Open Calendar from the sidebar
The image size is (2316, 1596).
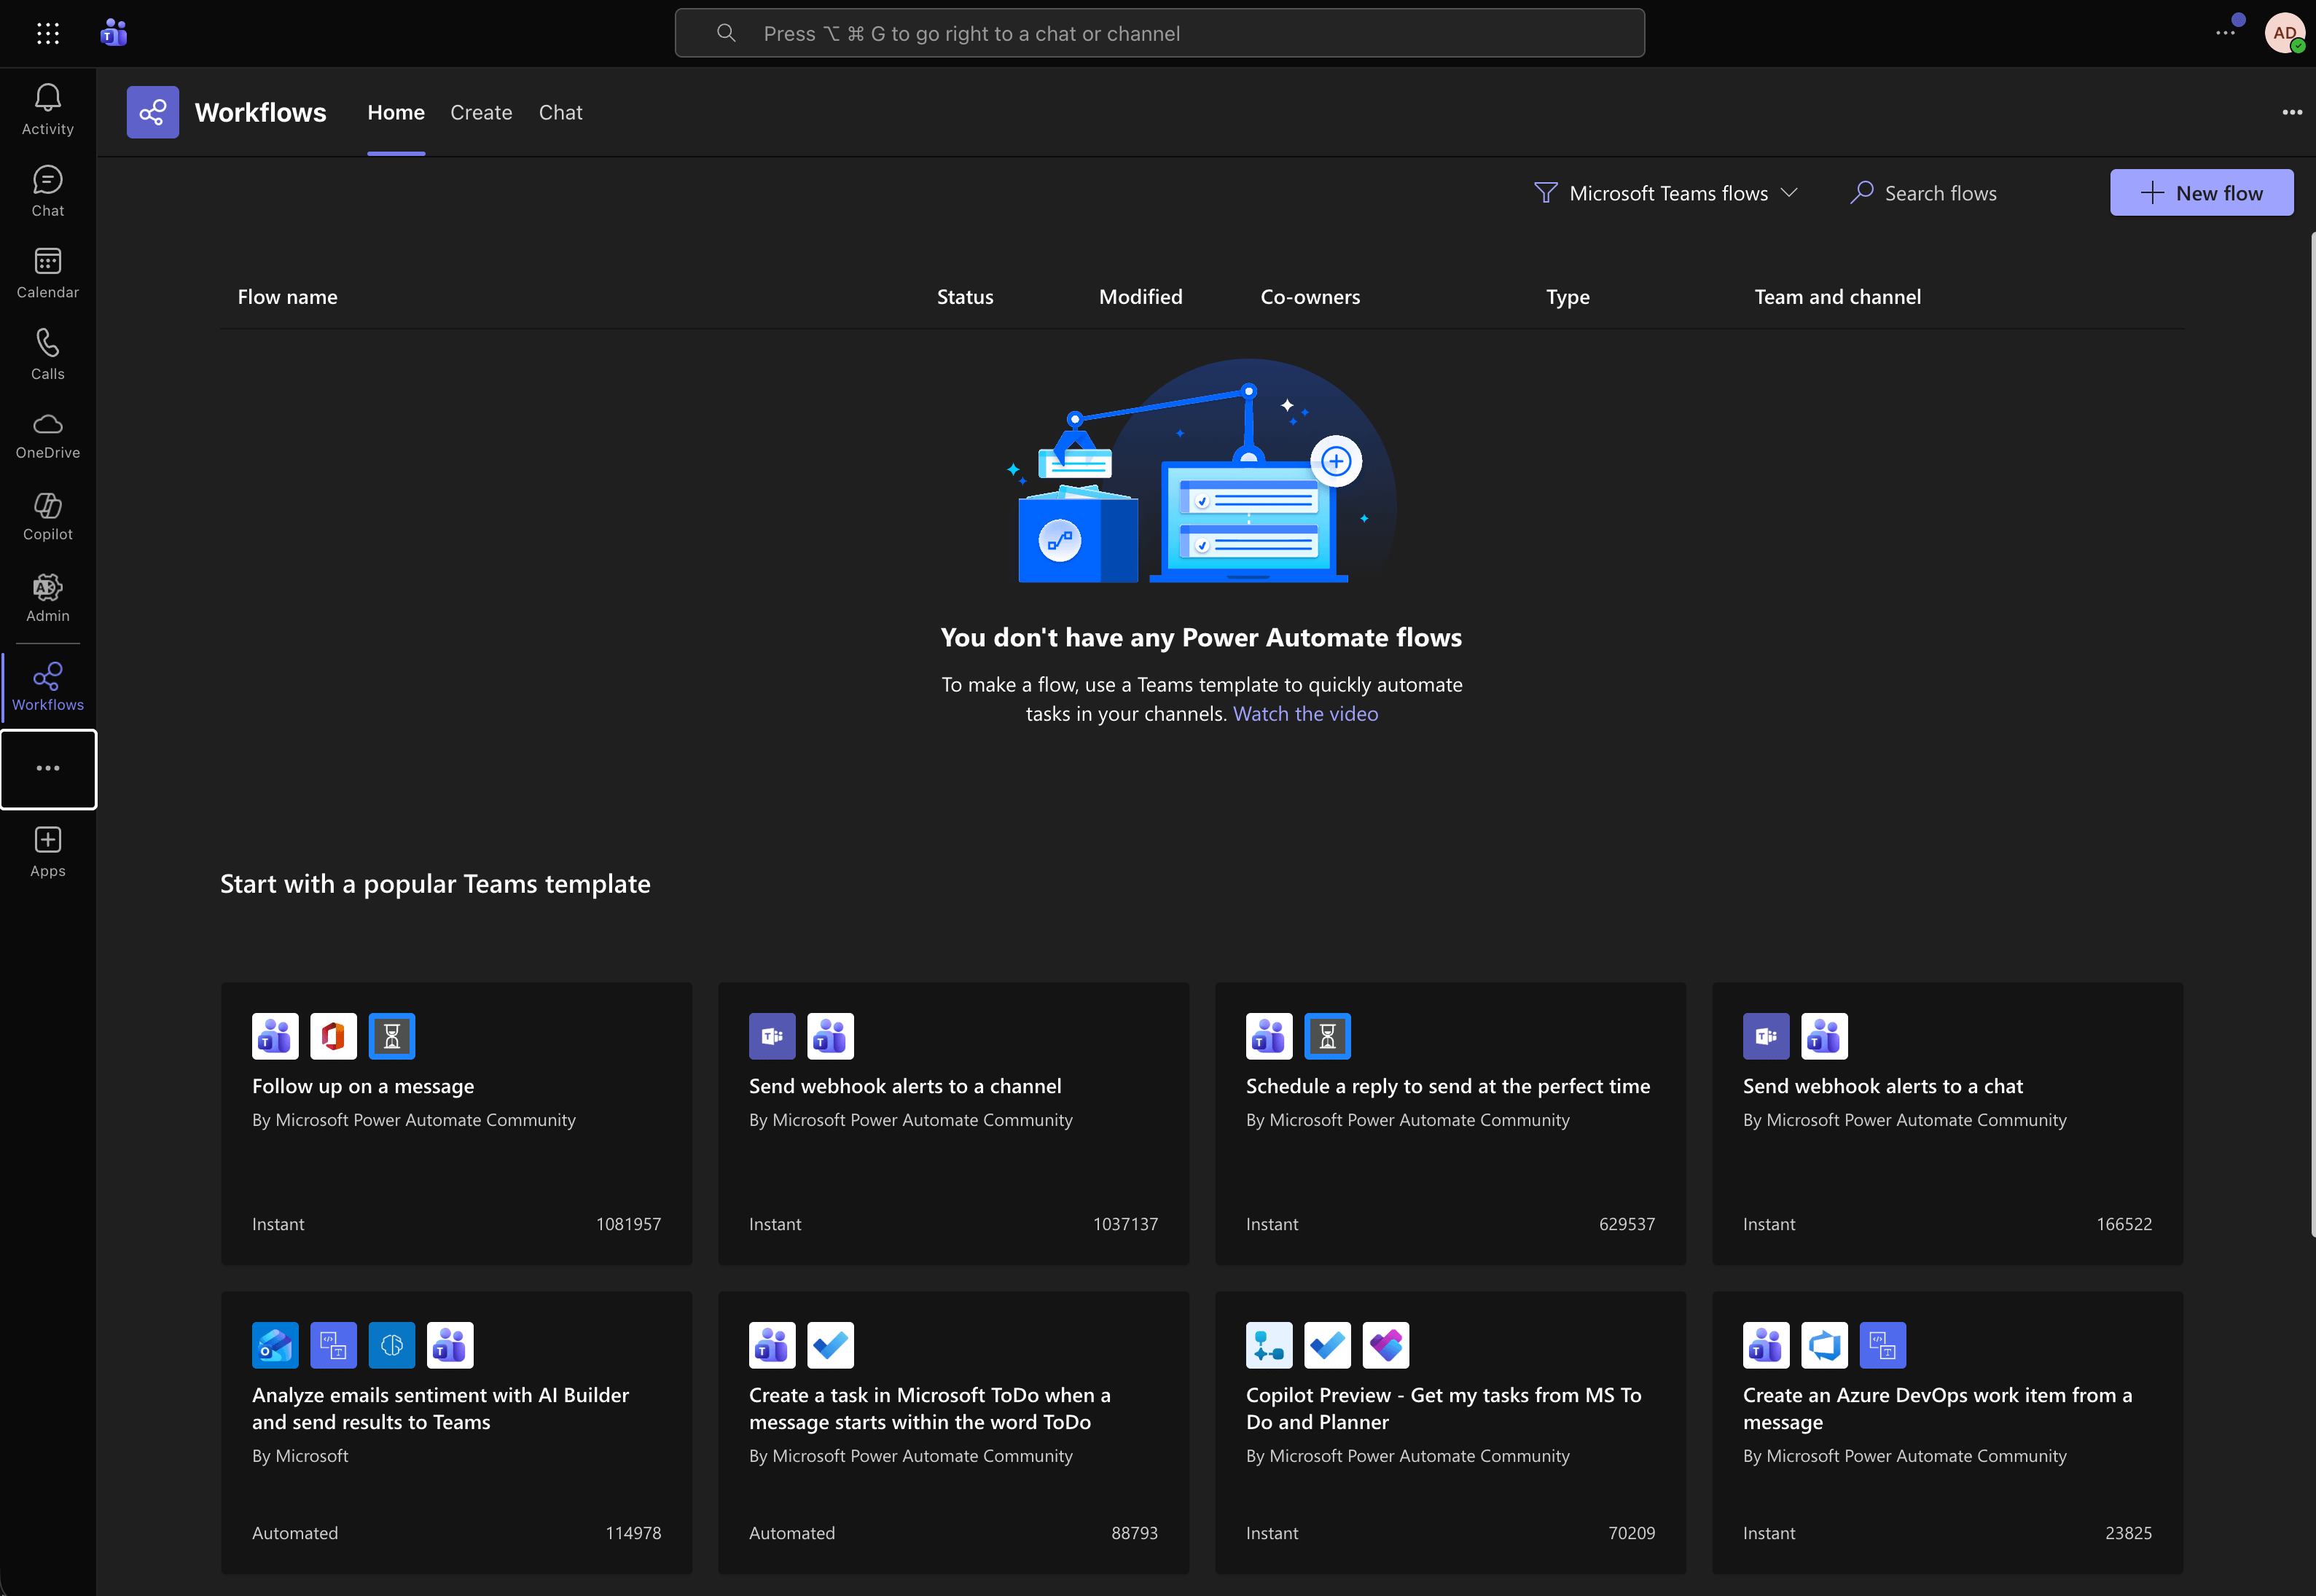coord(47,271)
